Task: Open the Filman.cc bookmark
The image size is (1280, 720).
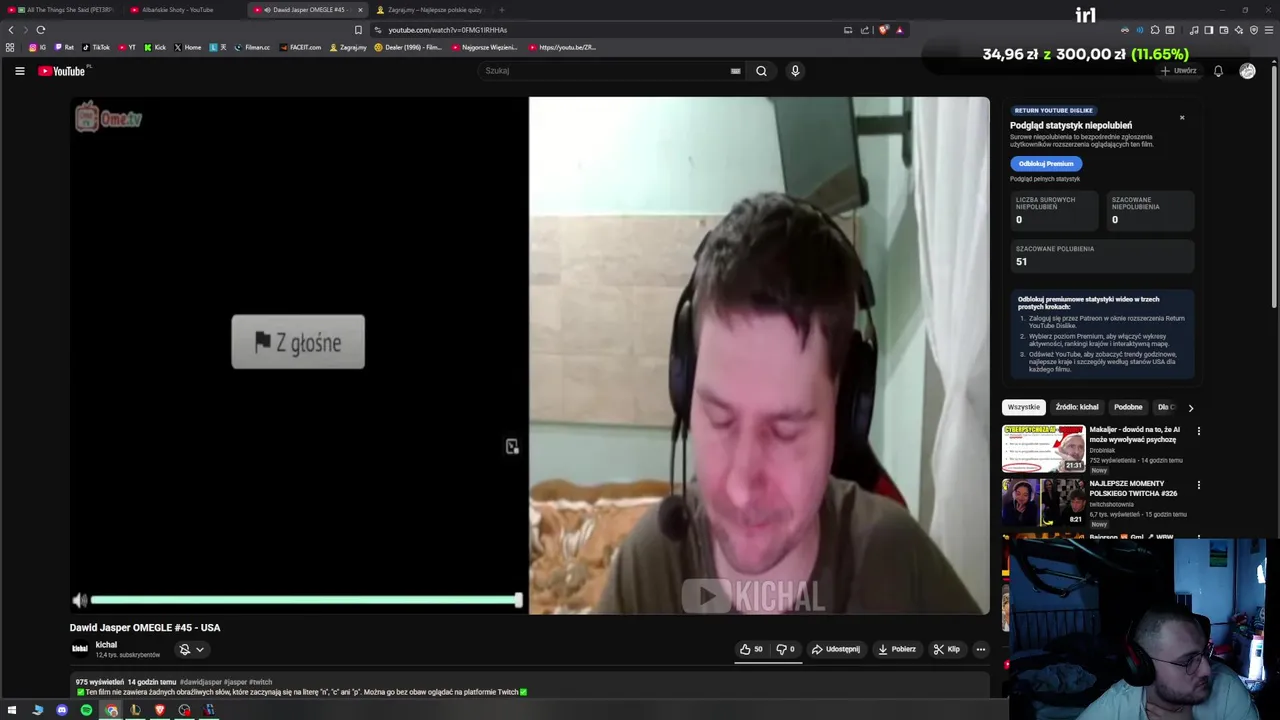Action: click(252, 47)
